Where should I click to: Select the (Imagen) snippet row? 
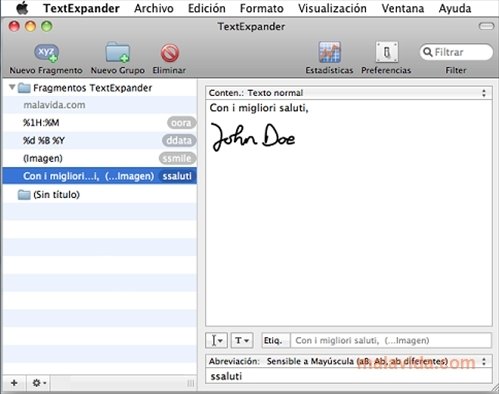(100, 158)
